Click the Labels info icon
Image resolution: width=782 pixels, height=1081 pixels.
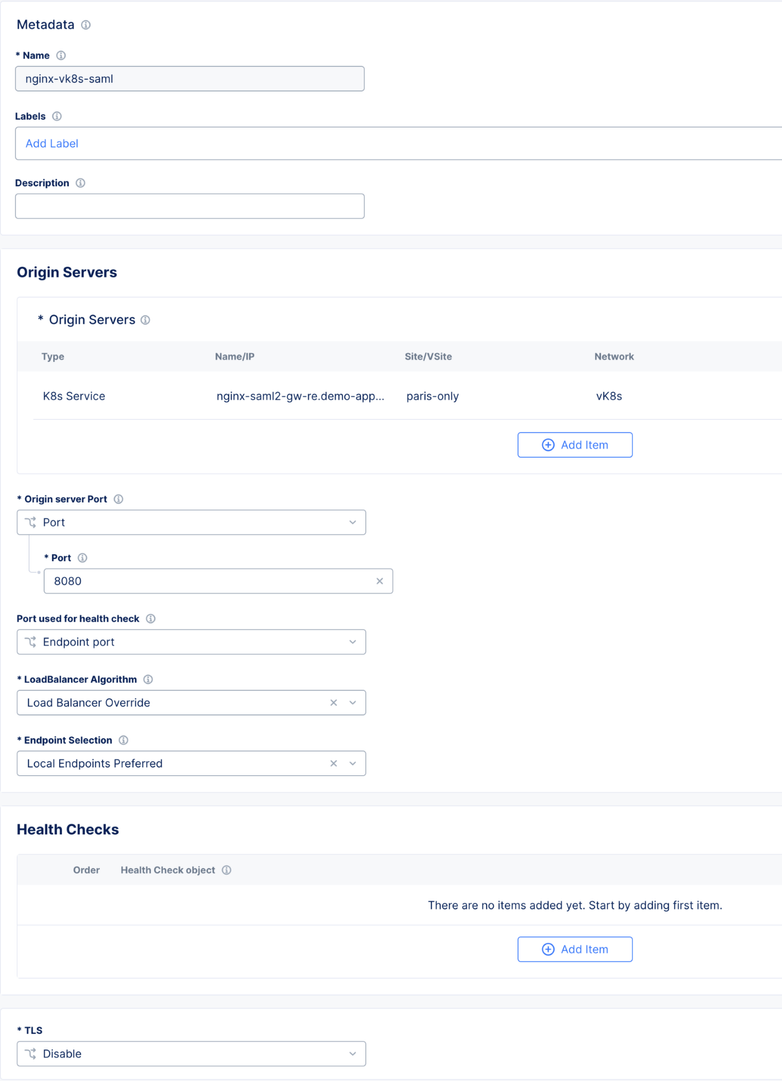pyautogui.click(x=57, y=117)
